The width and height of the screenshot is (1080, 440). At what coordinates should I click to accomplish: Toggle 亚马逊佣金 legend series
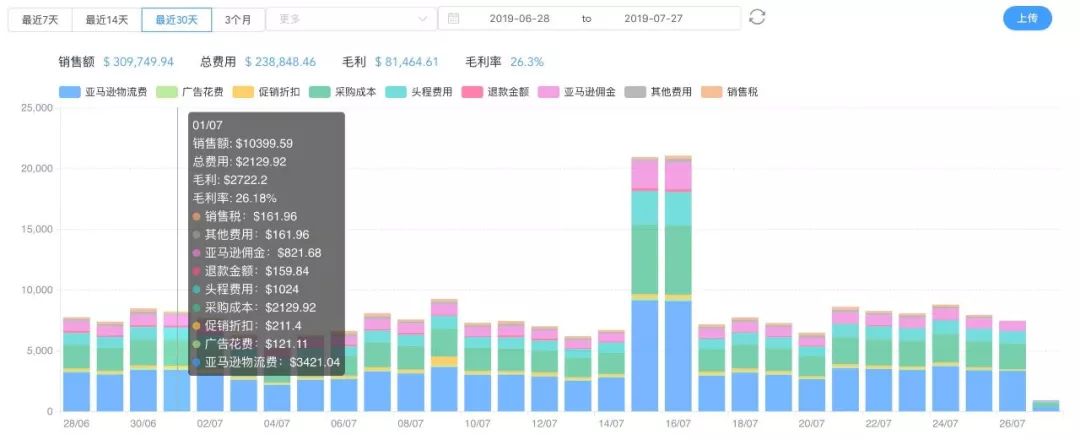(577, 92)
